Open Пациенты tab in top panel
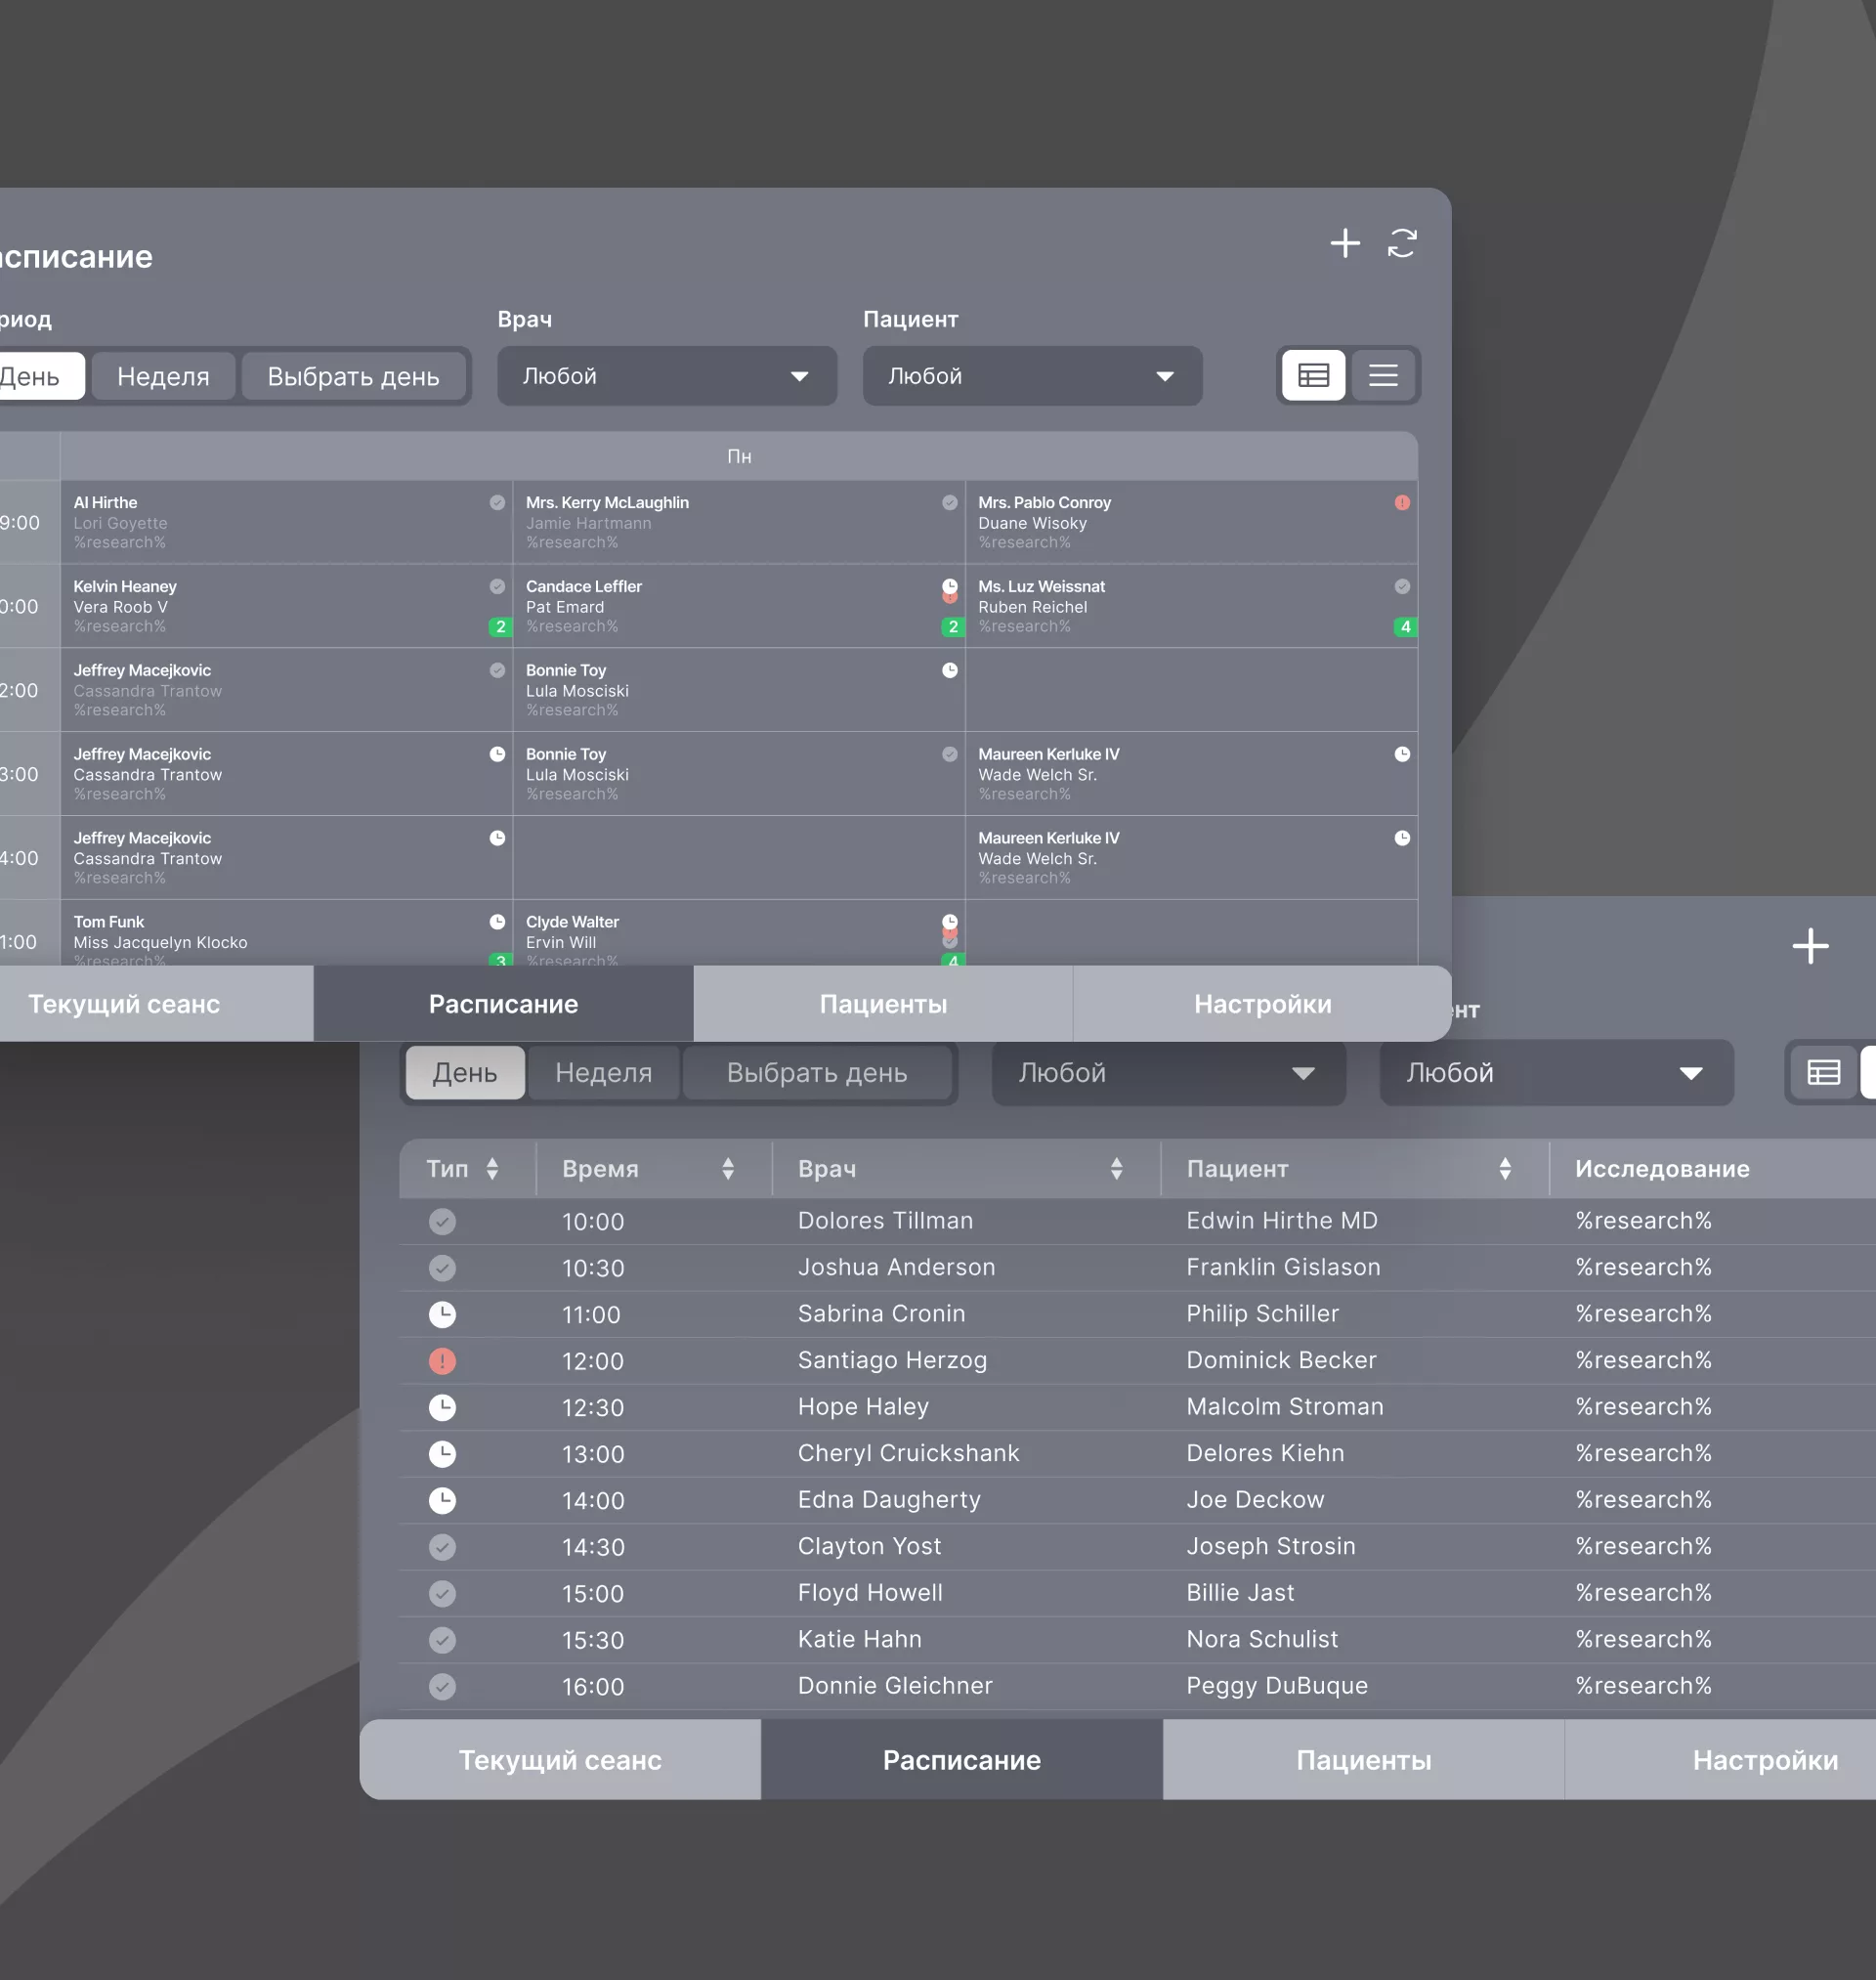The width and height of the screenshot is (1876, 1980). [883, 1004]
